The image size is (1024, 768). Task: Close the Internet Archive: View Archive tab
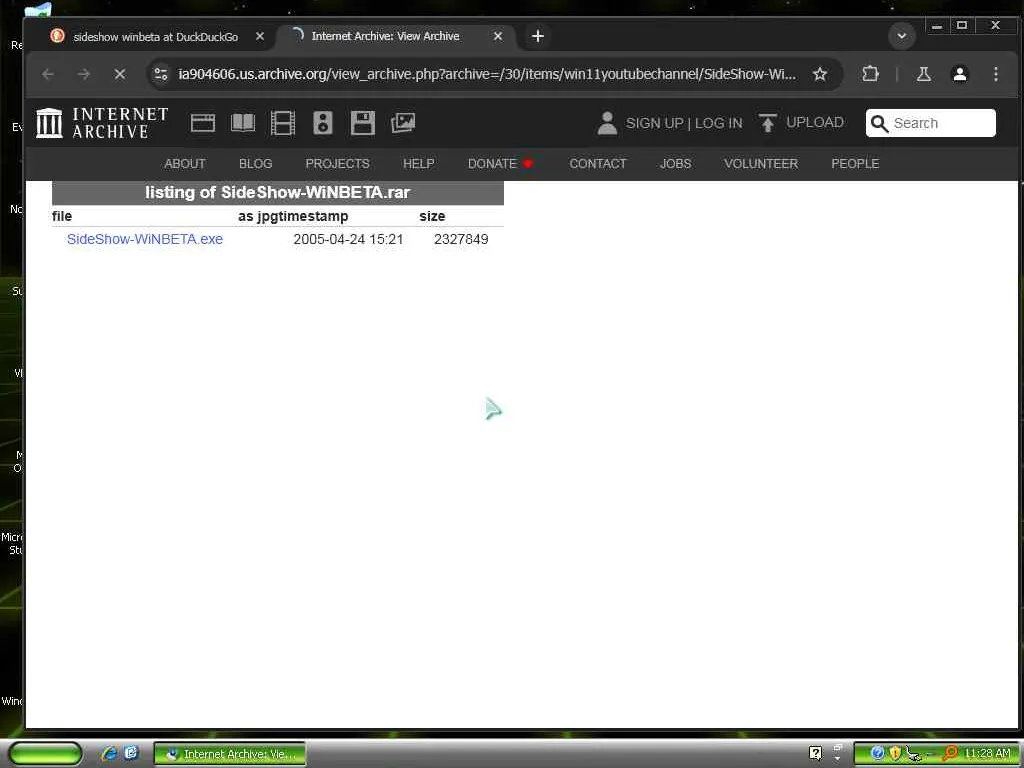pos(498,36)
